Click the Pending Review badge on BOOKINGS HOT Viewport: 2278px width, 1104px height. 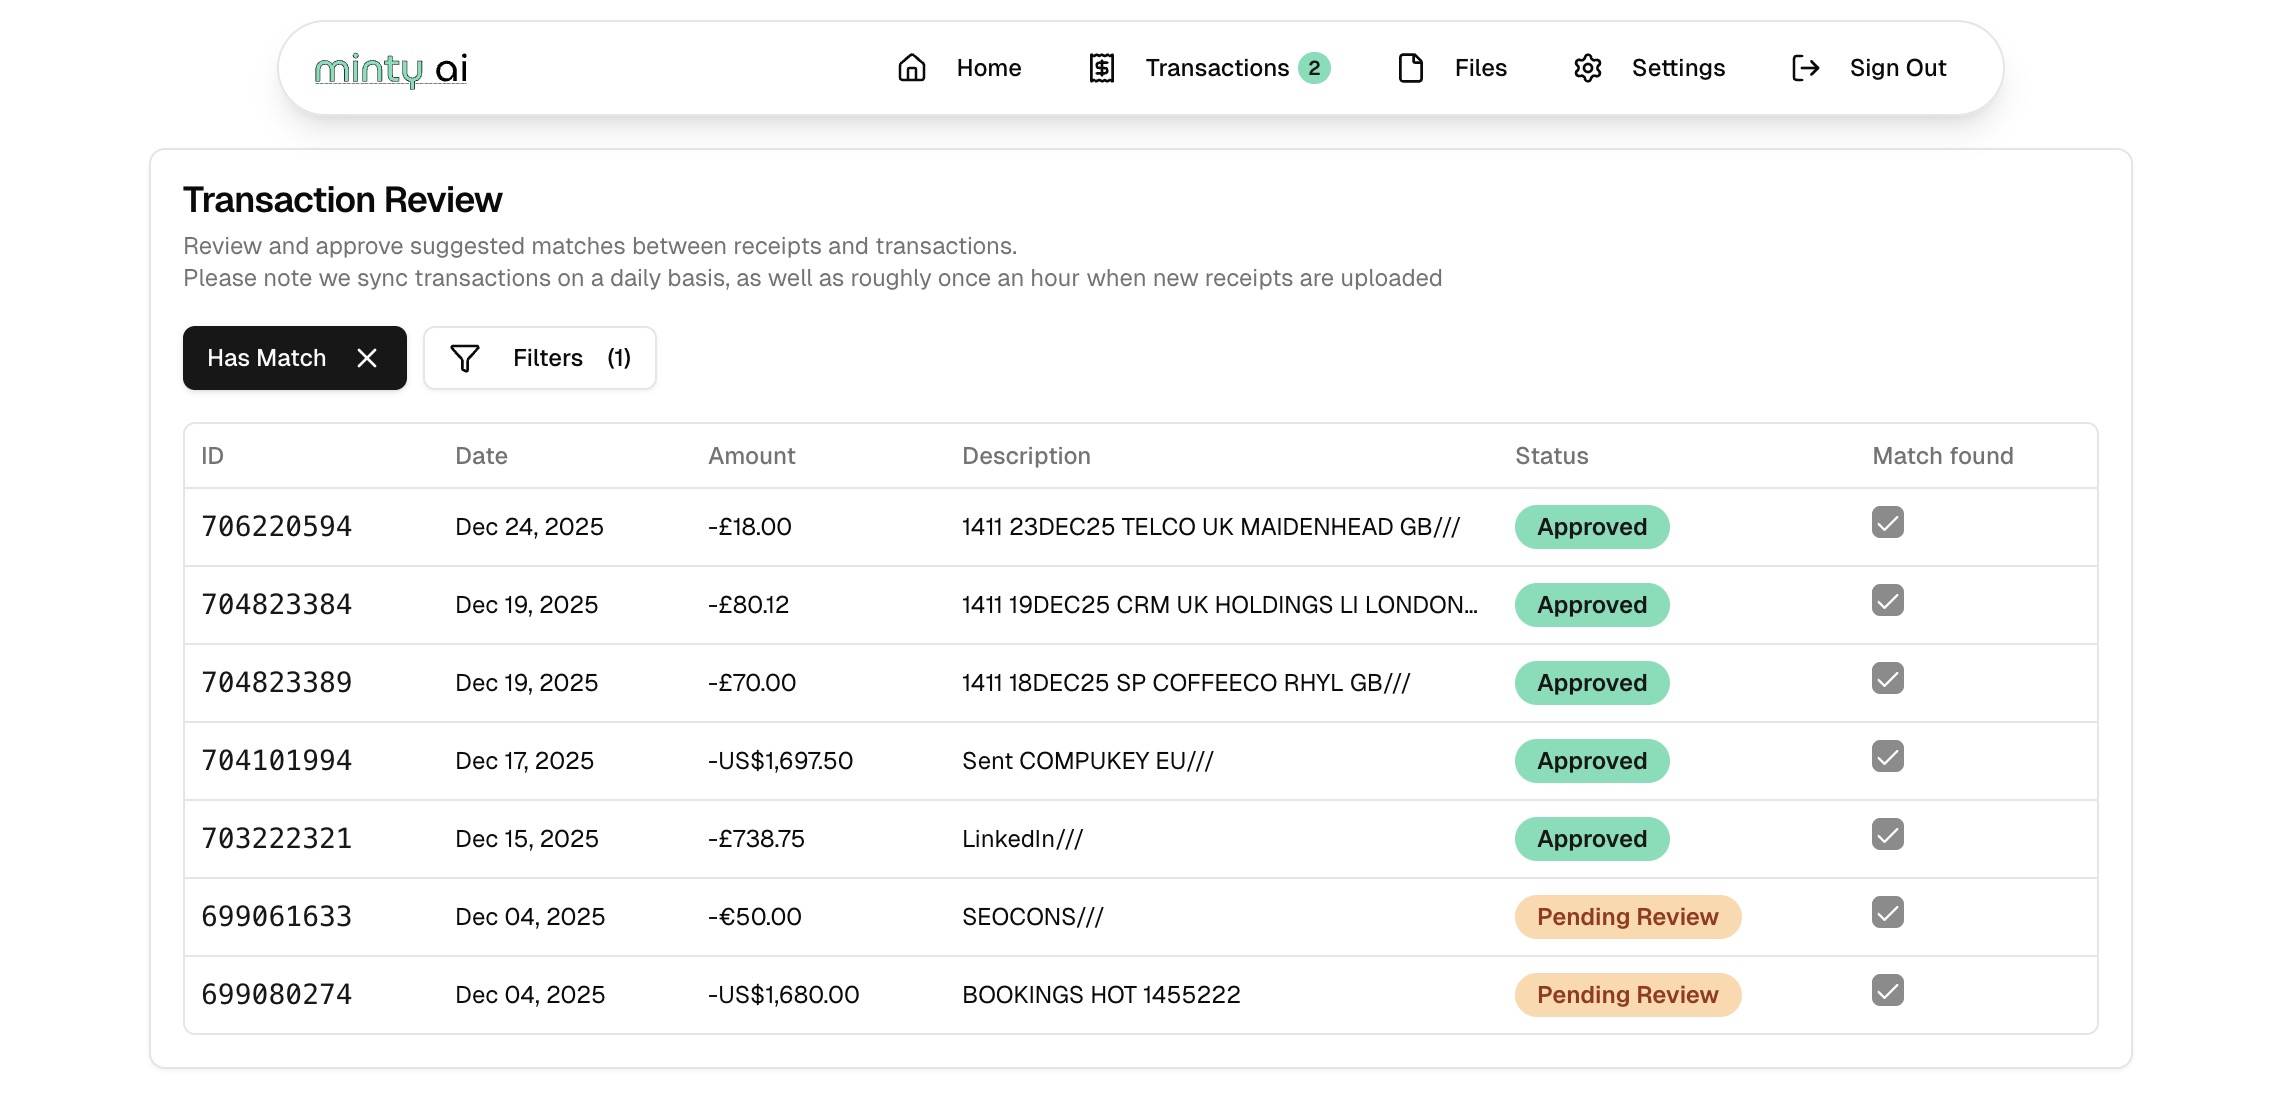(x=1627, y=994)
